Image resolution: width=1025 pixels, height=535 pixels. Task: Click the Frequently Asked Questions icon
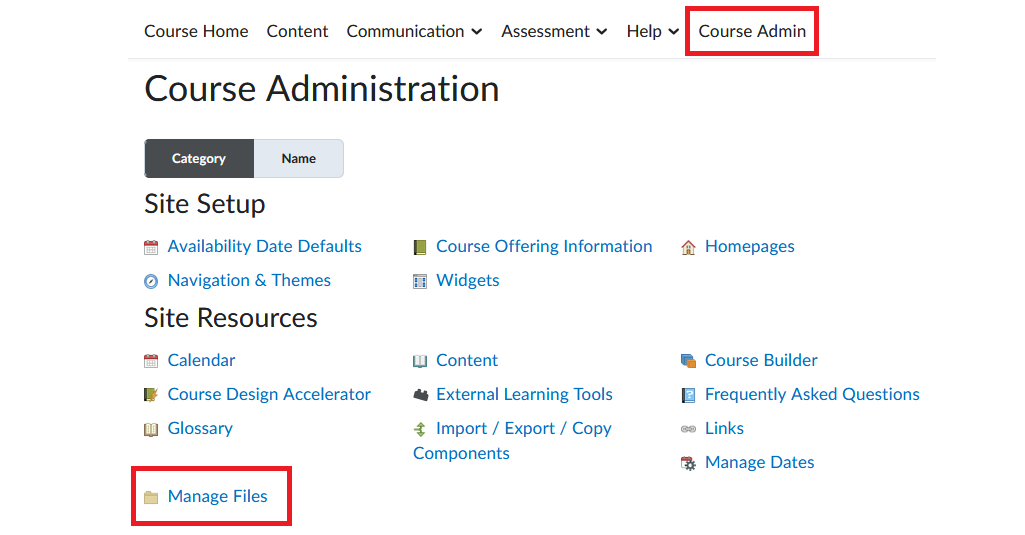pyautogui.click(x=688, y=395)
